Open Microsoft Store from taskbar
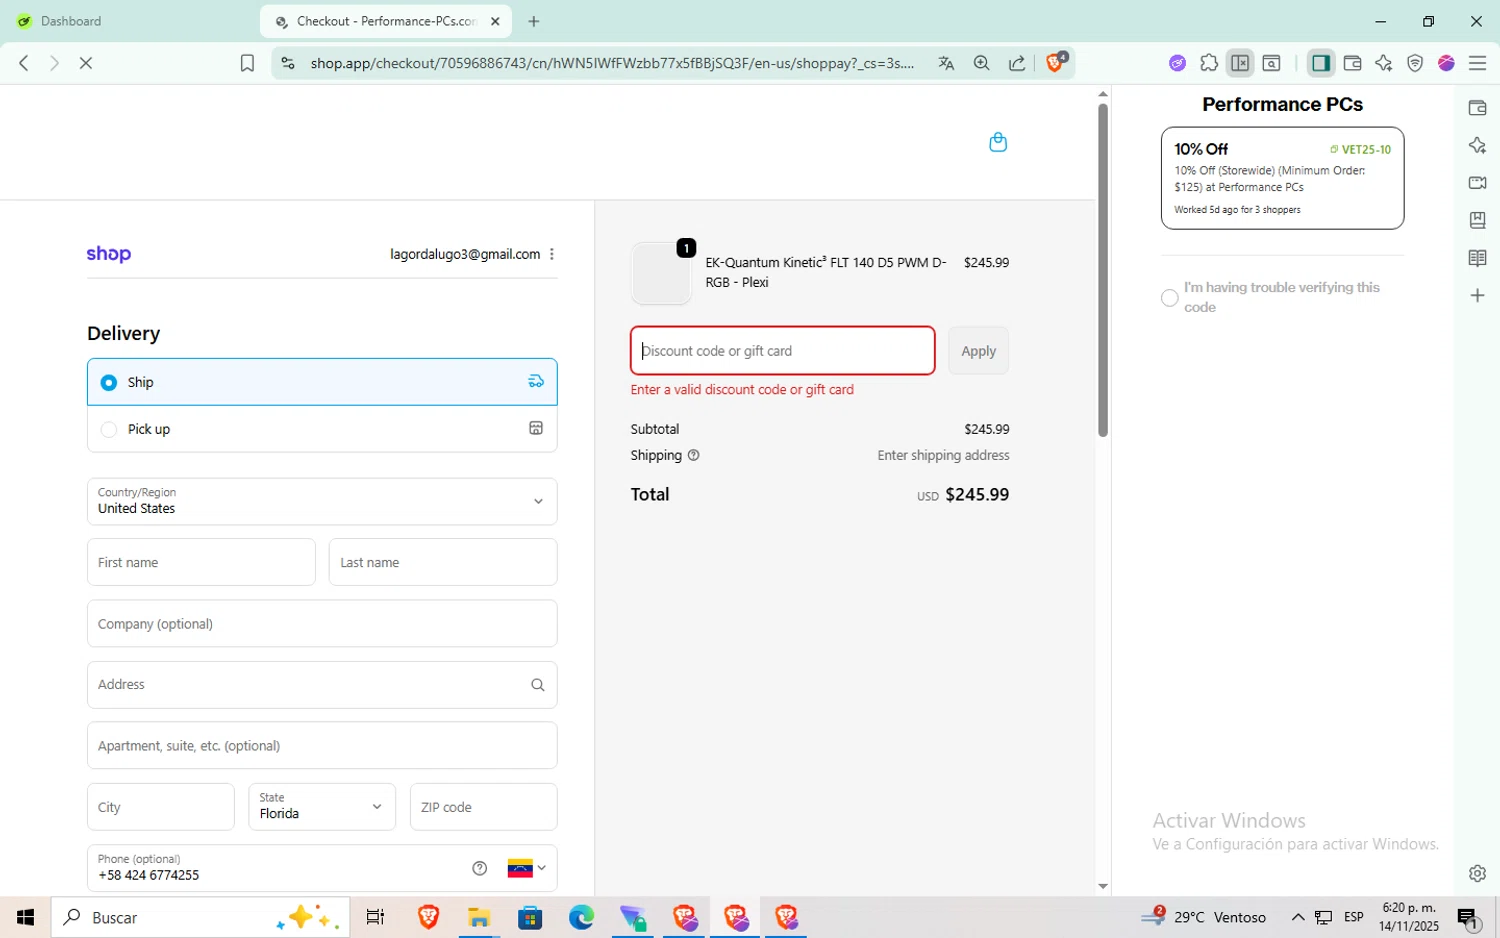 (530, 917)
